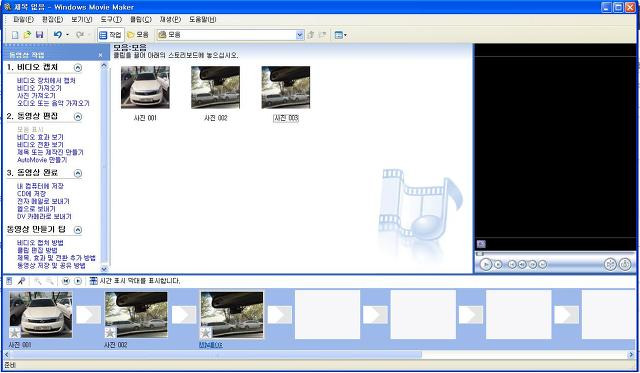Viewport: 640px width, 373px height.
Task: Click 비디오 효과 보기 link
Action: click(40, 137)
